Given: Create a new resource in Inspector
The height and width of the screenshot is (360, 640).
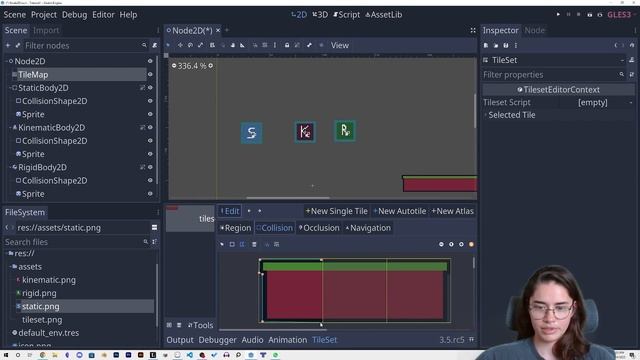Looking at the screenshot, I should (486, 45).
